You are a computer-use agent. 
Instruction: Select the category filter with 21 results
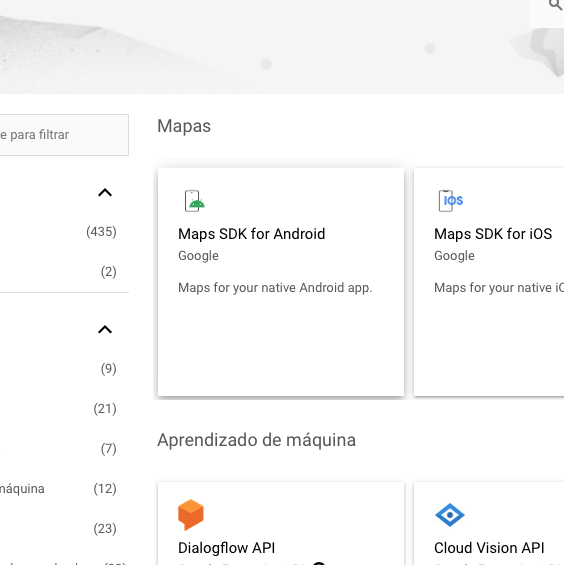pyautogui.click(x=61, y=409)
